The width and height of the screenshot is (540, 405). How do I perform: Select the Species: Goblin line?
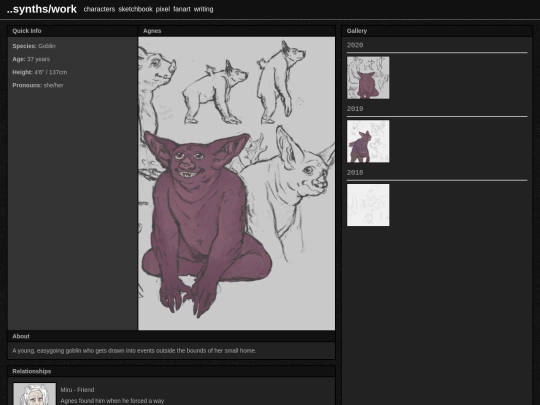[34, 46]
